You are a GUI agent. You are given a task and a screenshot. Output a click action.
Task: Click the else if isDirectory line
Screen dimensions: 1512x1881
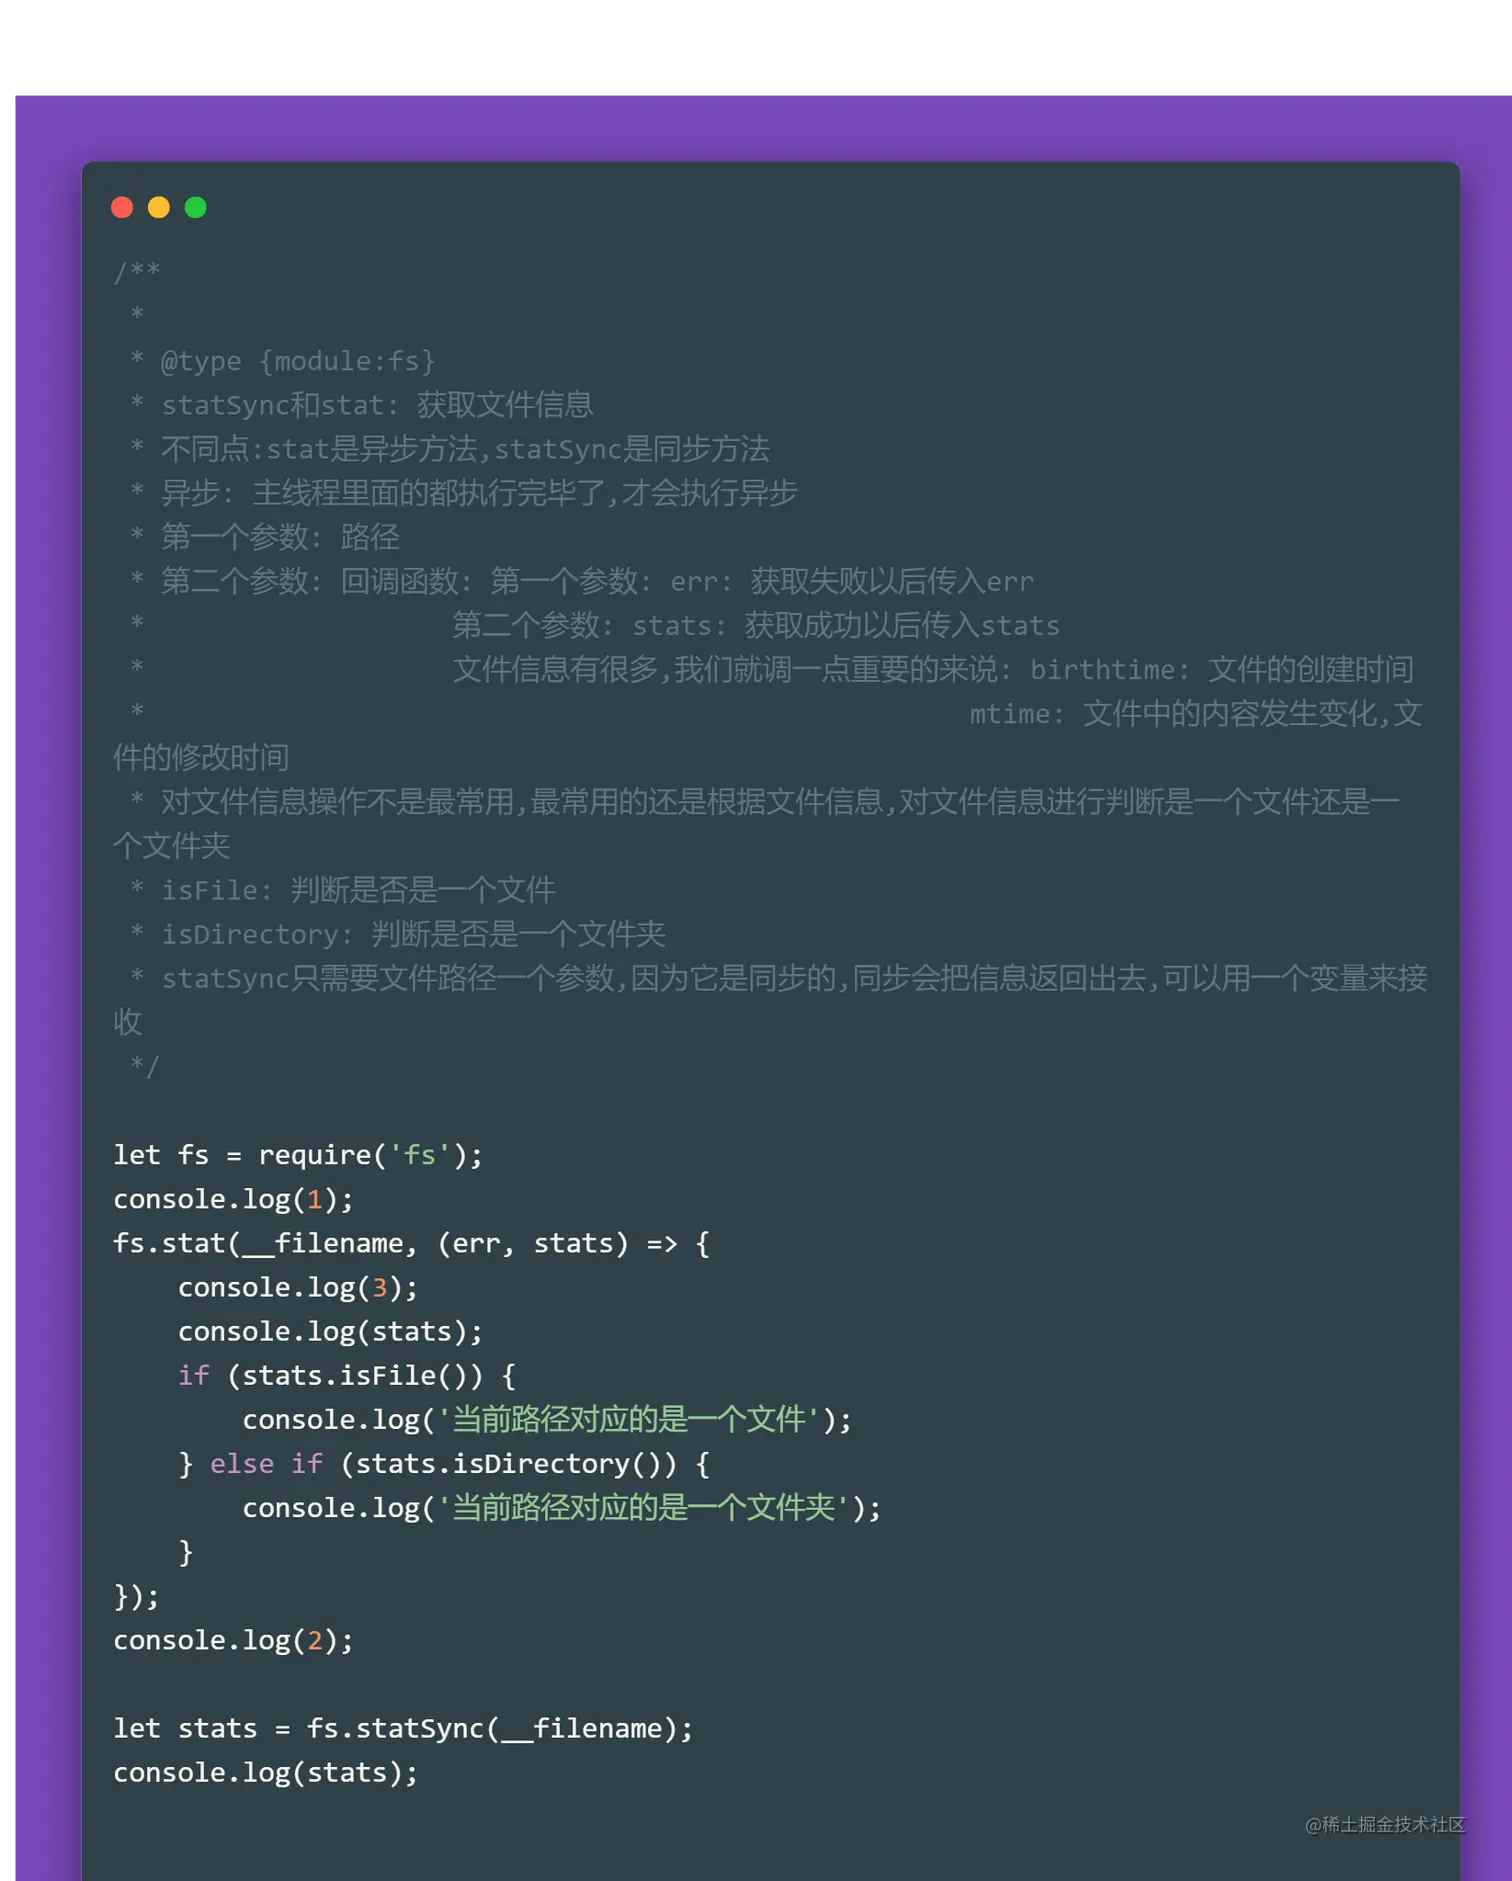coord(444,1464)
